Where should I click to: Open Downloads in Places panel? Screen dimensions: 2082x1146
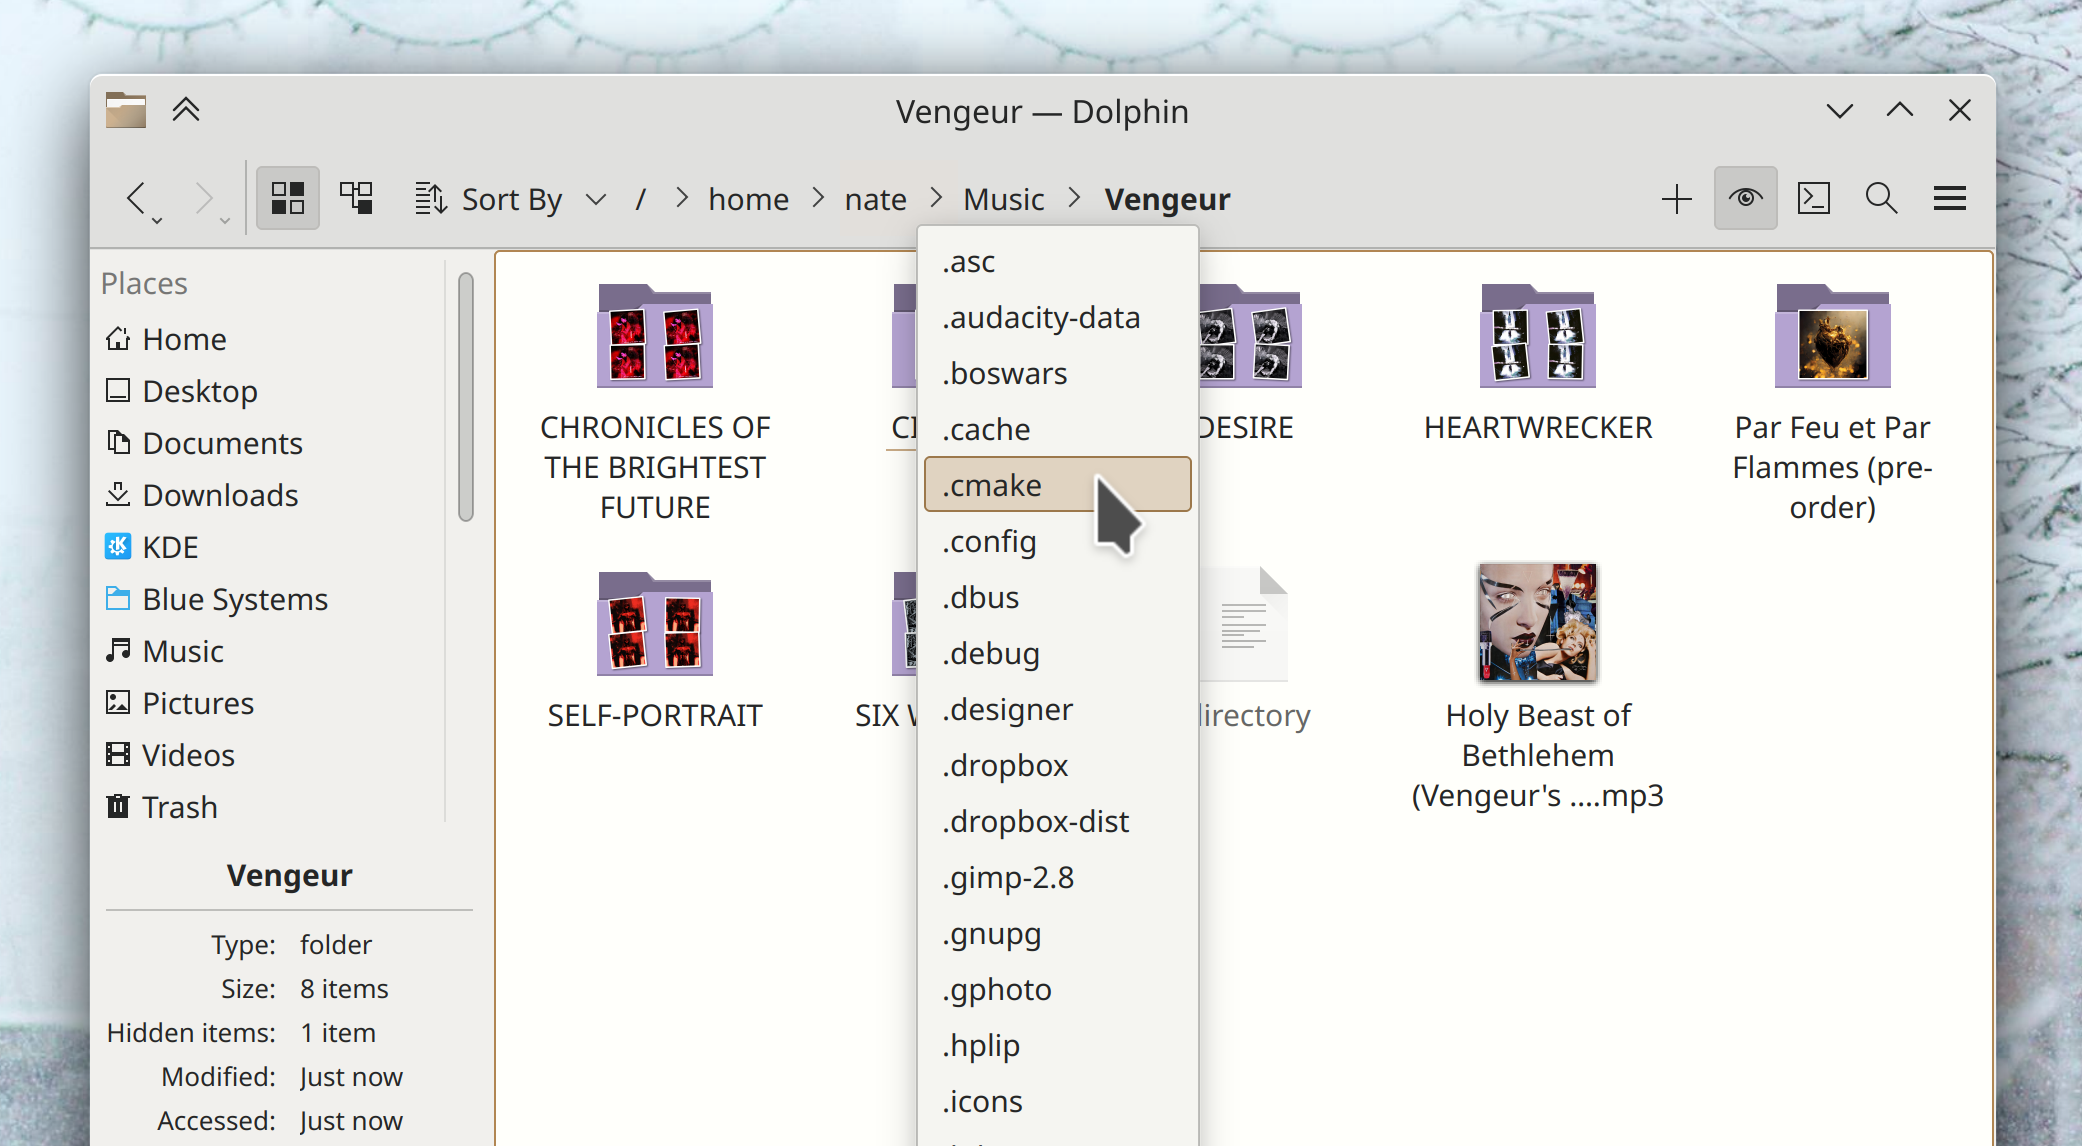pyautogui.click(x=220, y=495)
